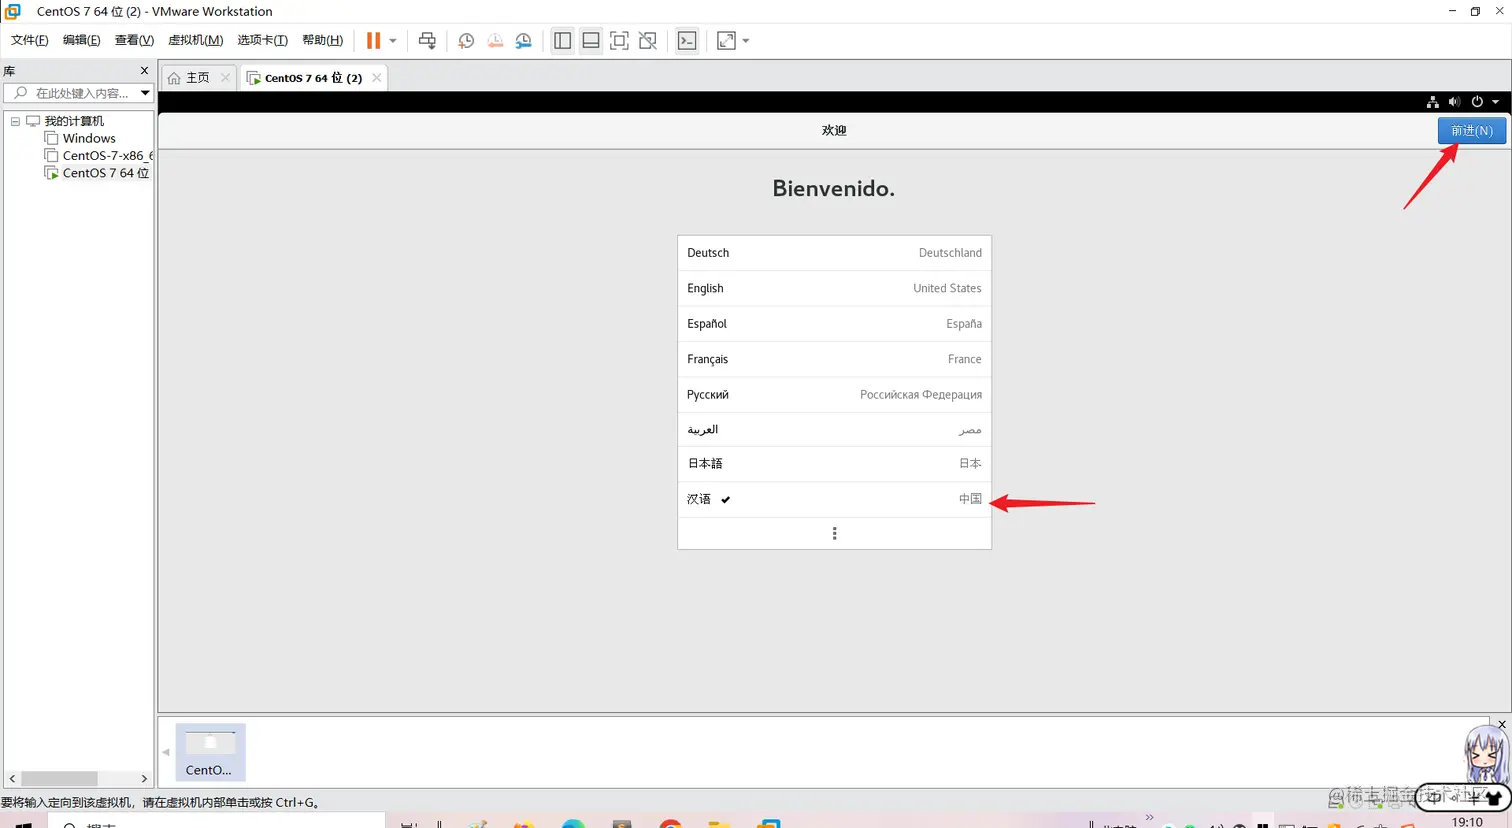
Task: Choose Español language row
Action: point(834,324)
